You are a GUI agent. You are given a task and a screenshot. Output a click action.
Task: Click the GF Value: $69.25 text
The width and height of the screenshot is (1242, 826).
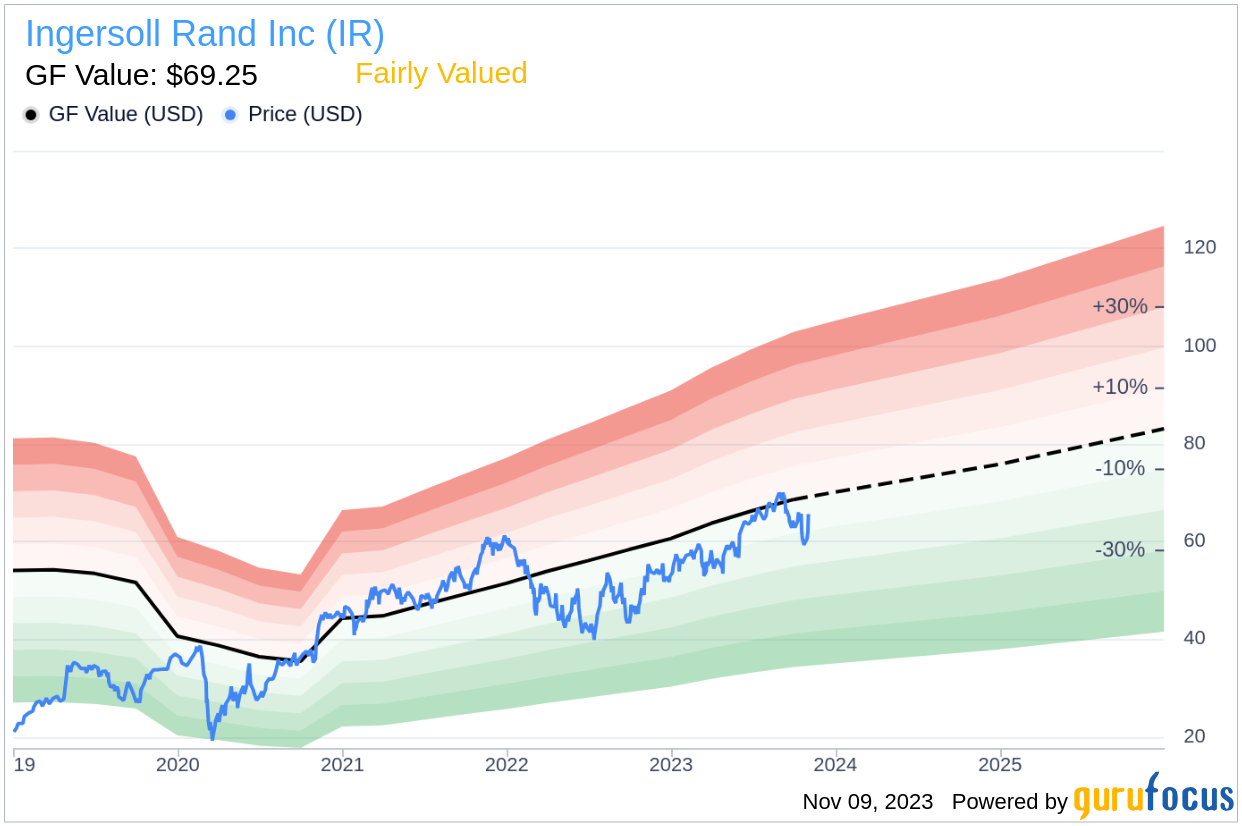141,75
